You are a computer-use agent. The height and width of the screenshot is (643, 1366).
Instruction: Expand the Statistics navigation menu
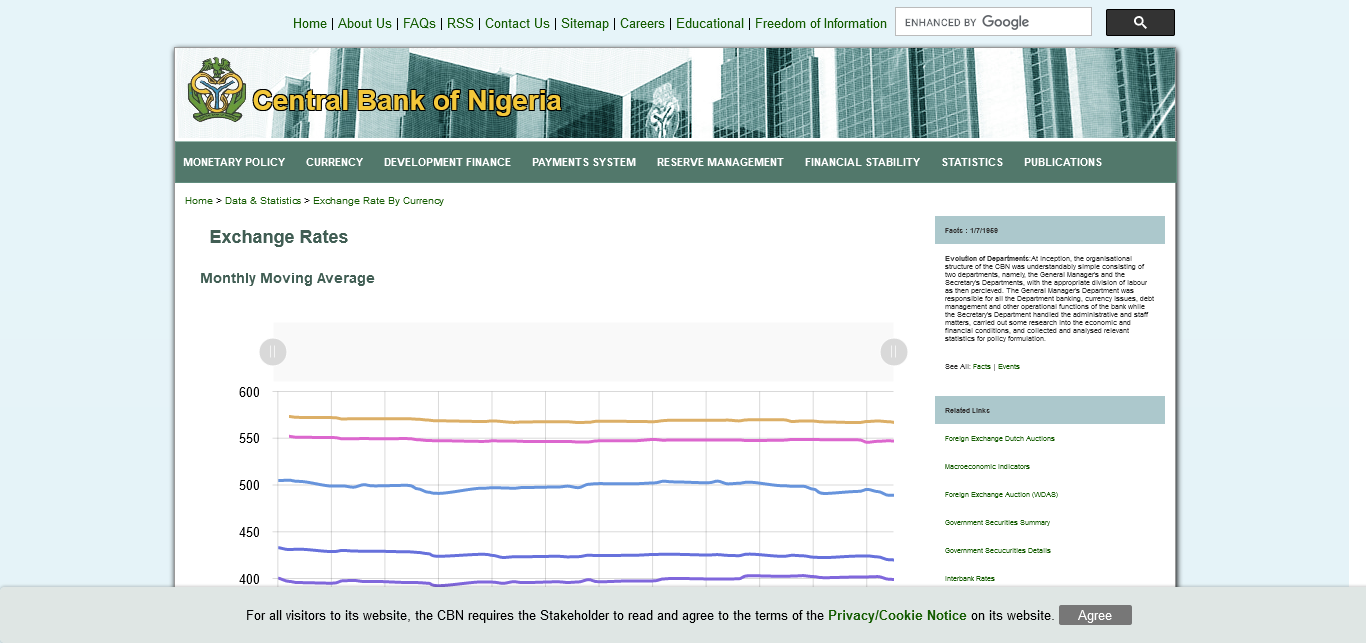click(x=972, y=162)
